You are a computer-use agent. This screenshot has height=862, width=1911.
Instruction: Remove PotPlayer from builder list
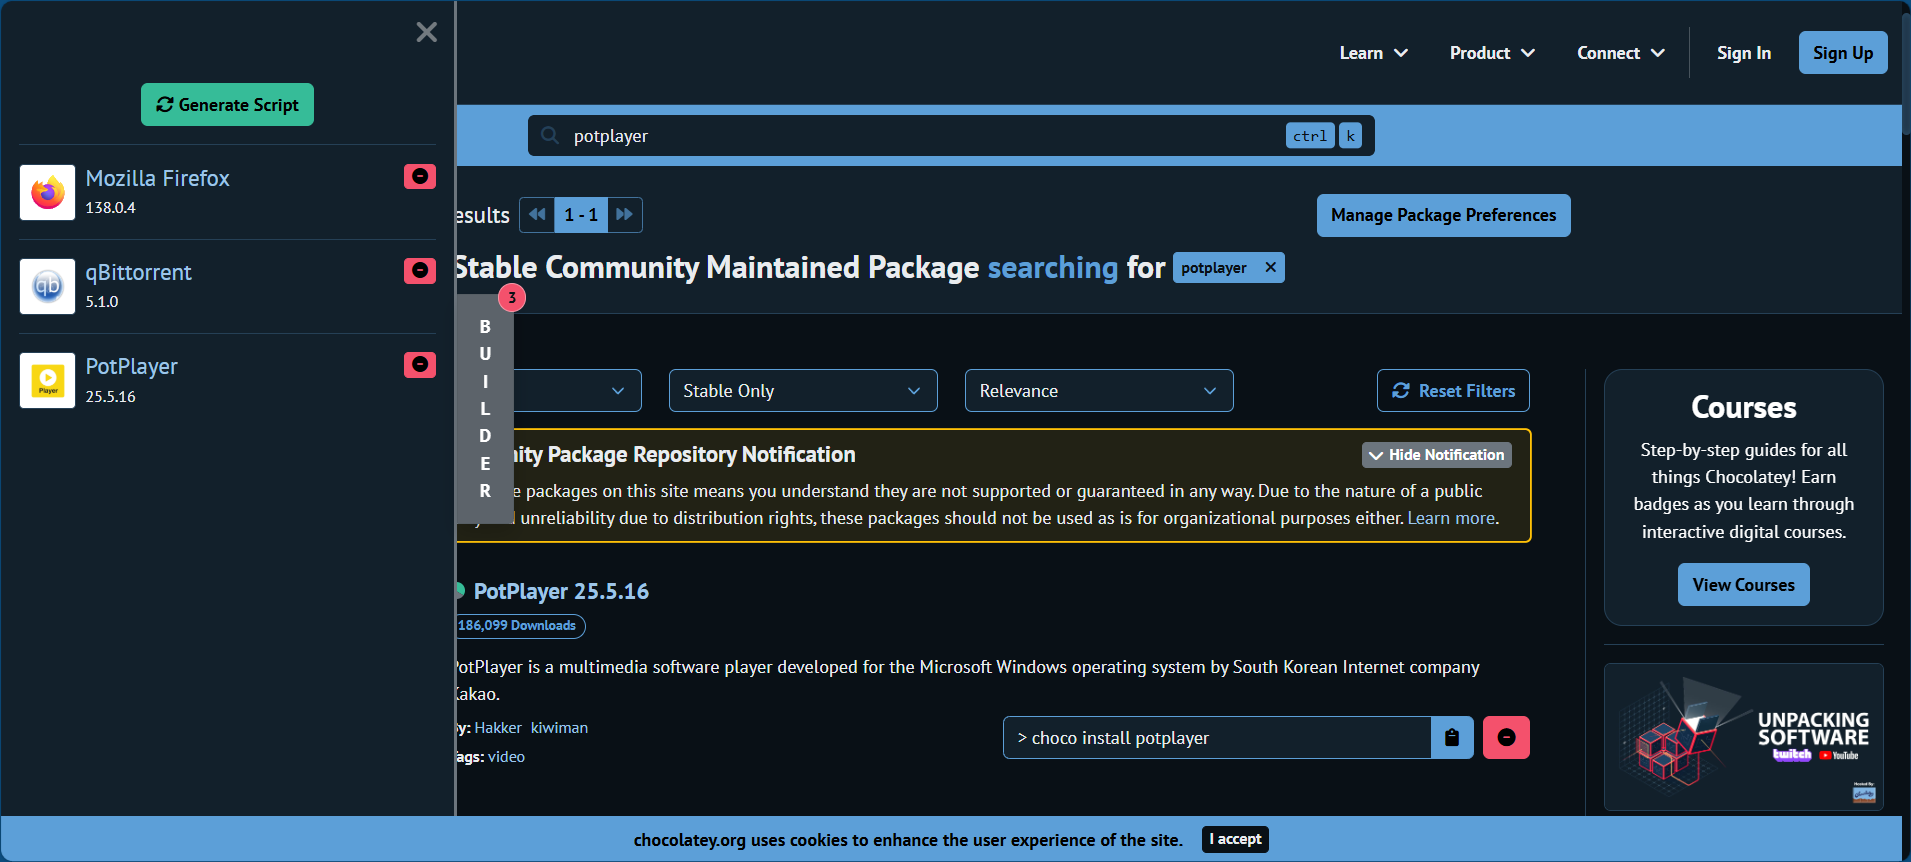(420, 365)
